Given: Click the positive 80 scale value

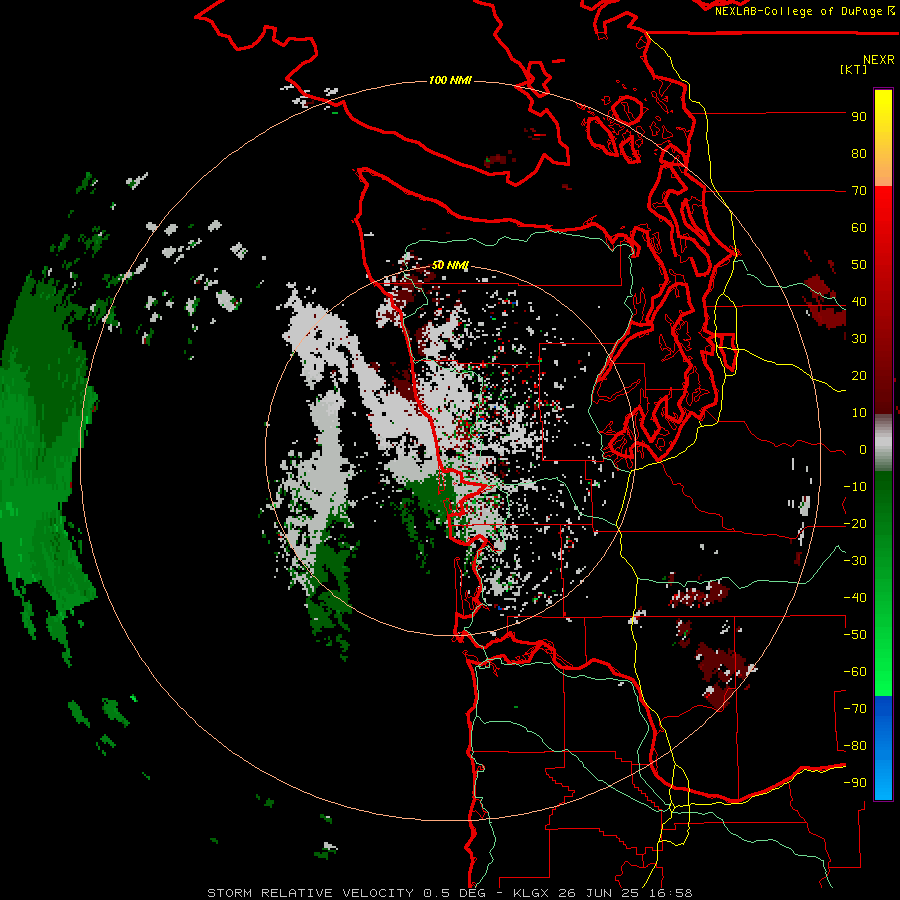Looking at the screenshot, I should 859,154.
